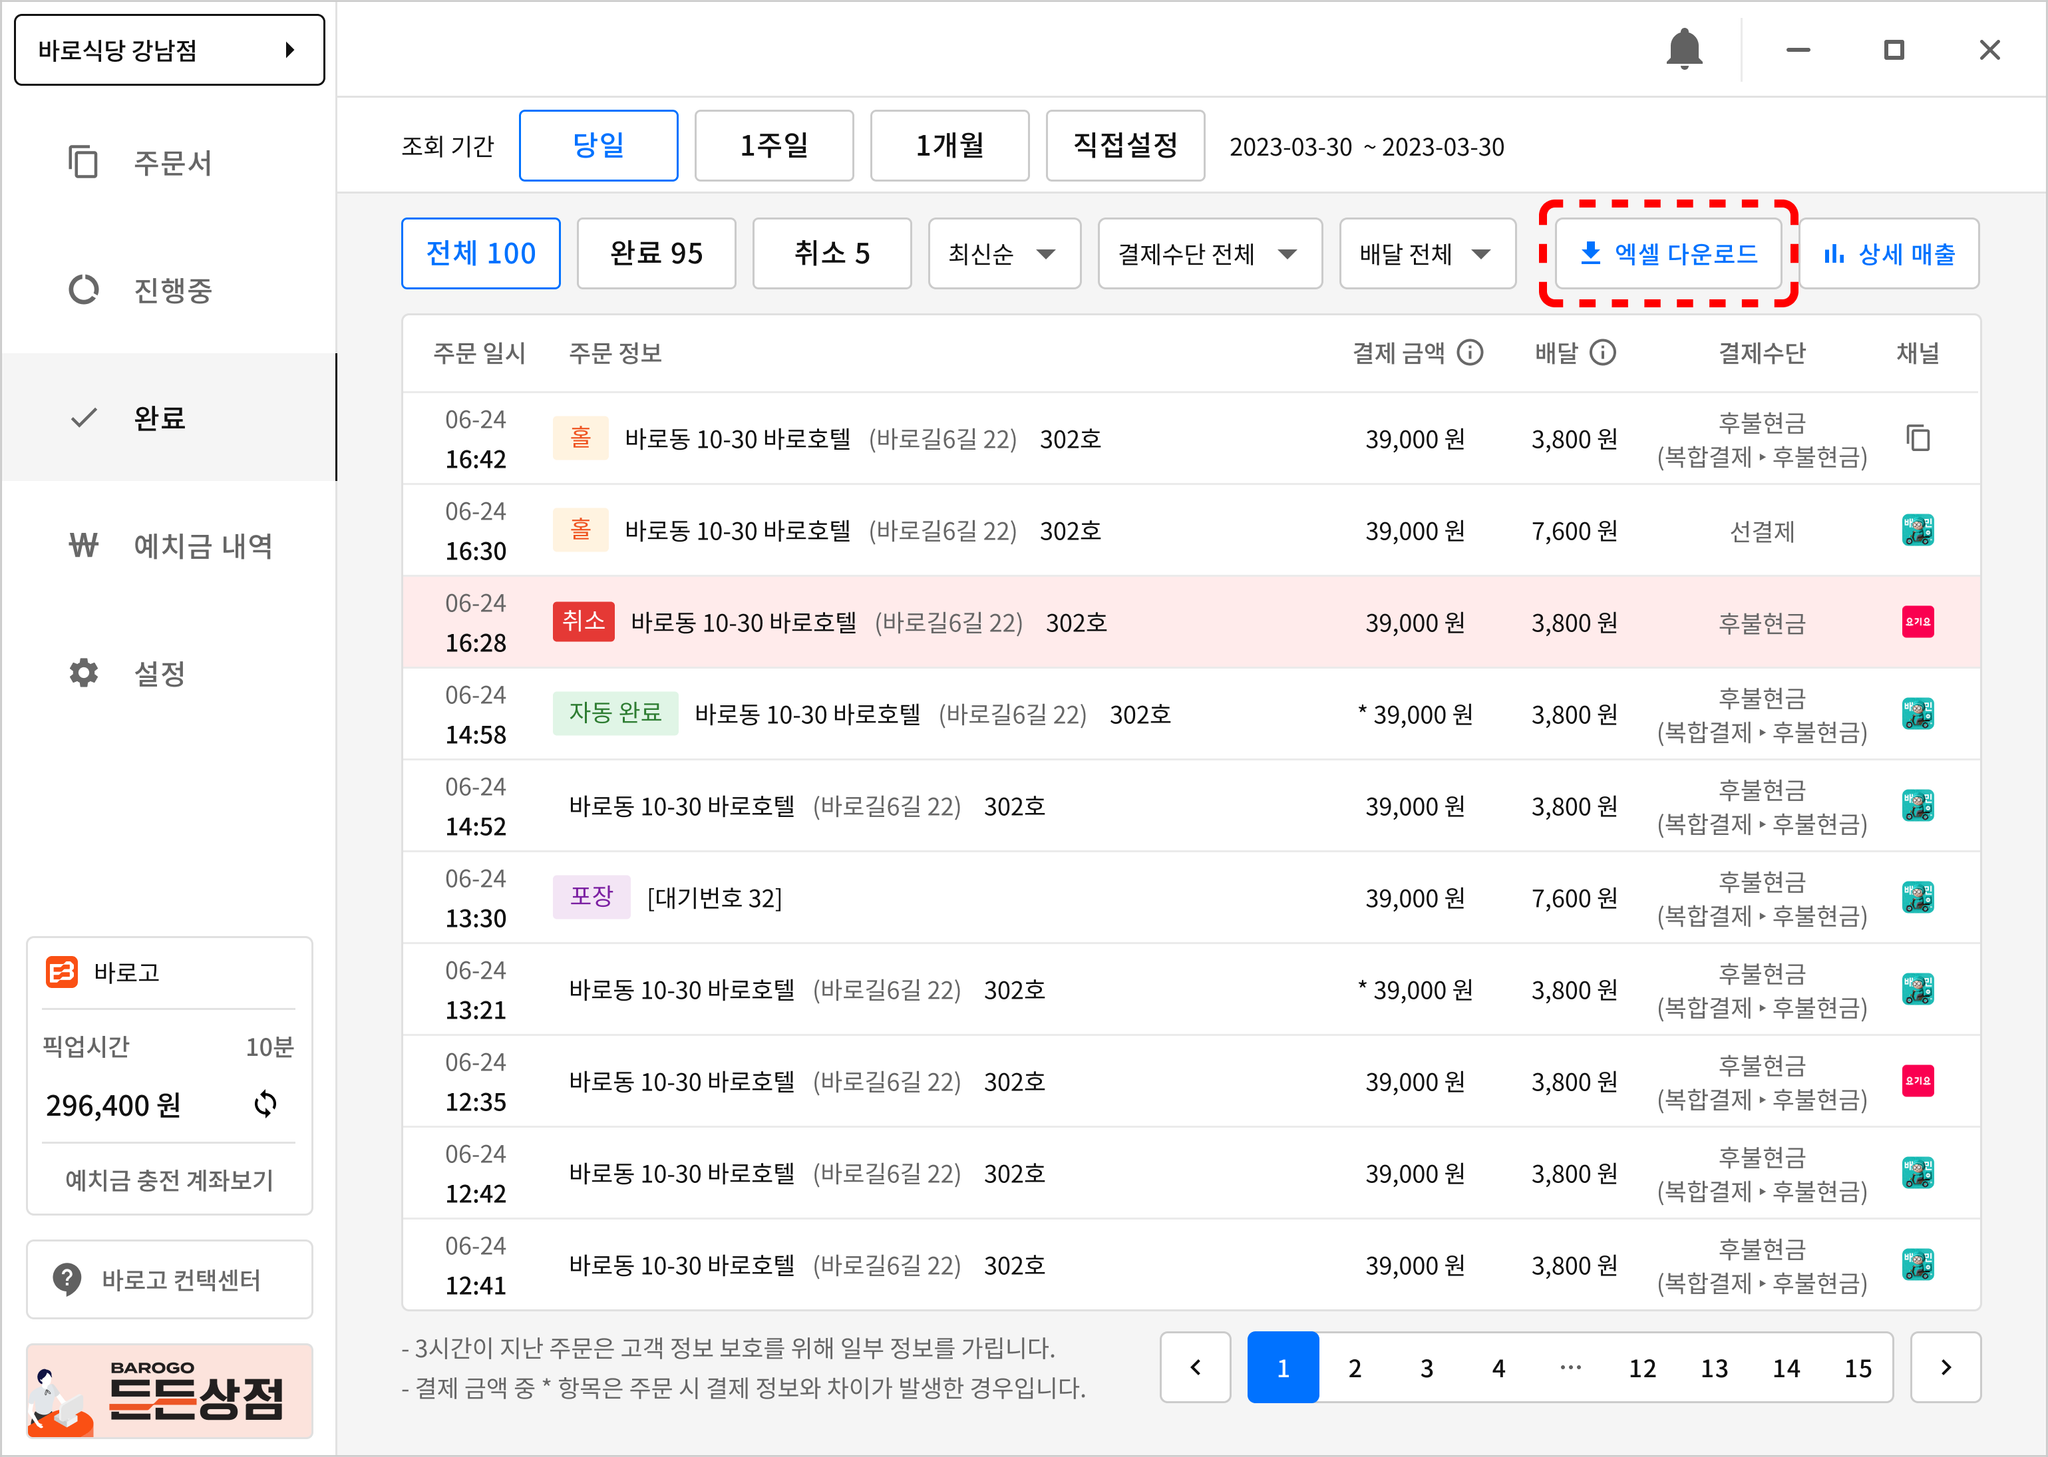Image resolution: width=2048 pixels, height=1457 pixels.
Task: Click info icon next to 결제 금액
Action: pyautogui.click(x=1470, y=352)
